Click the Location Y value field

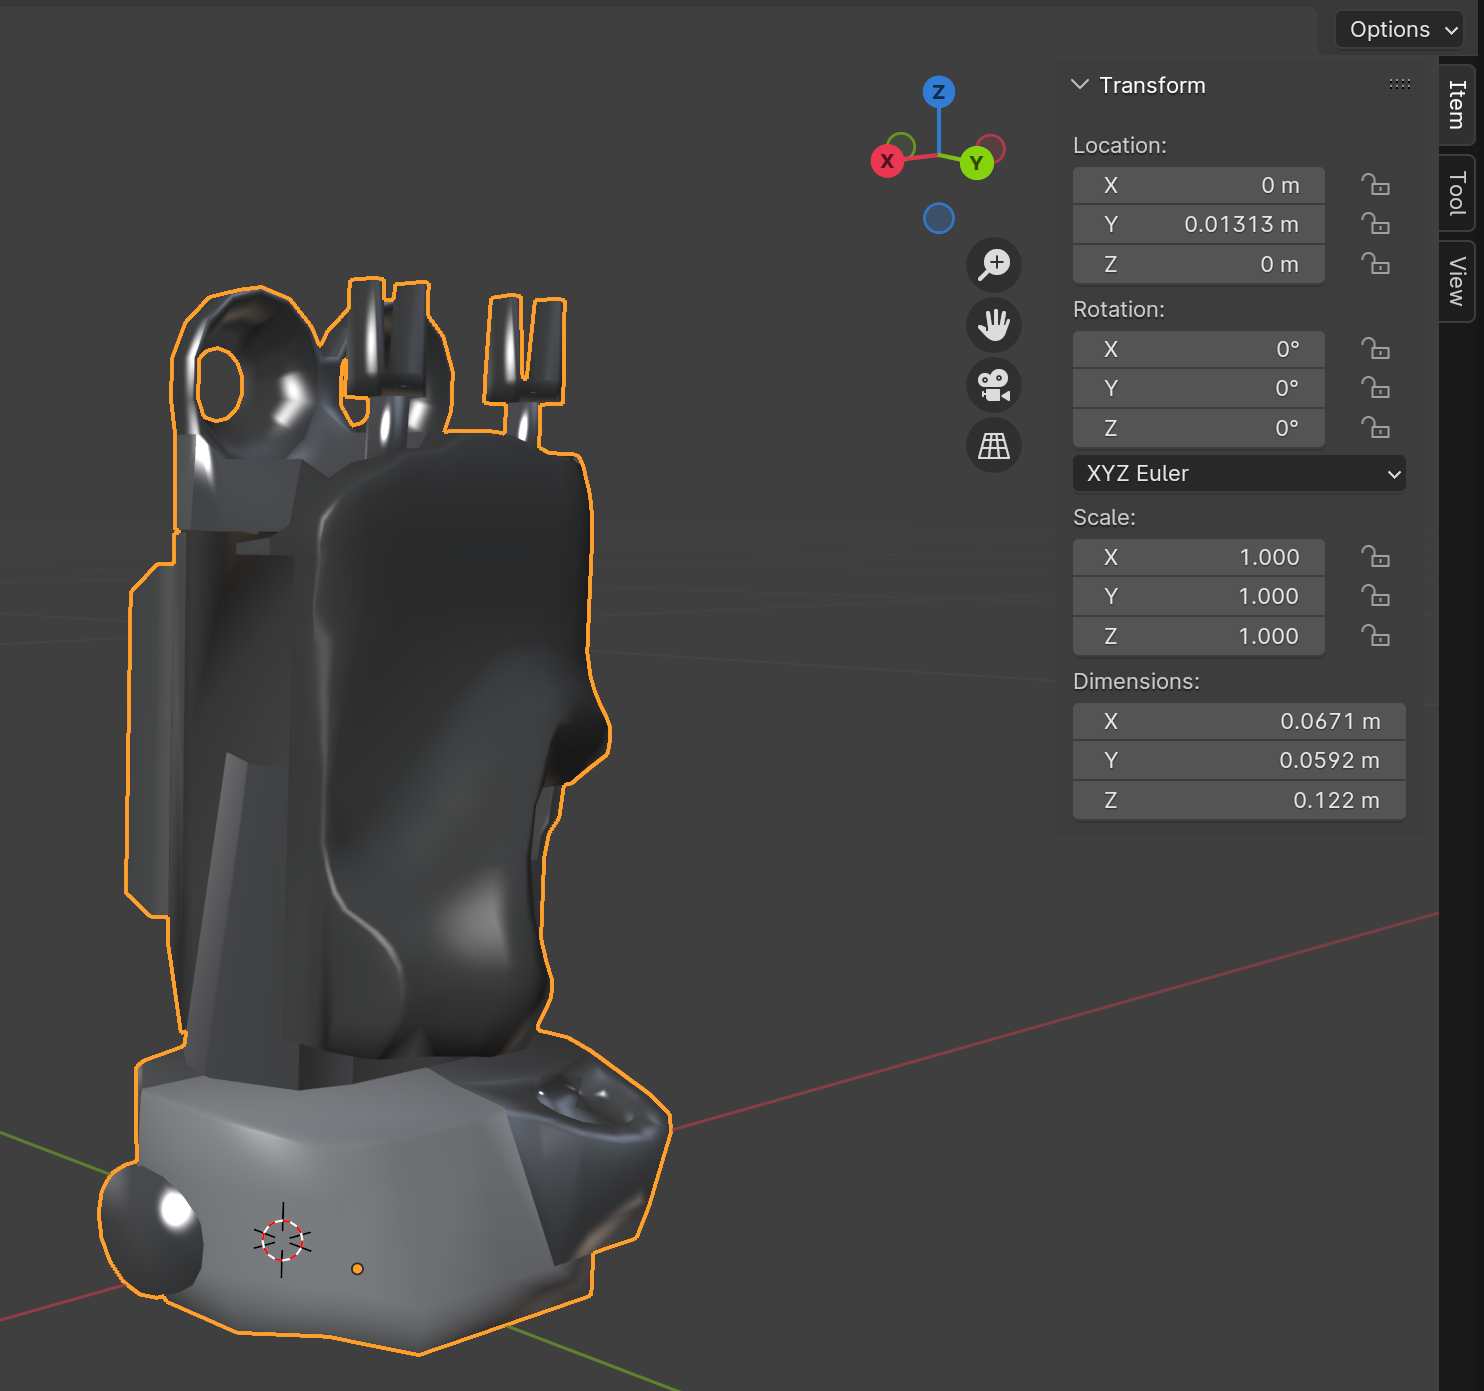(1198, 224)
